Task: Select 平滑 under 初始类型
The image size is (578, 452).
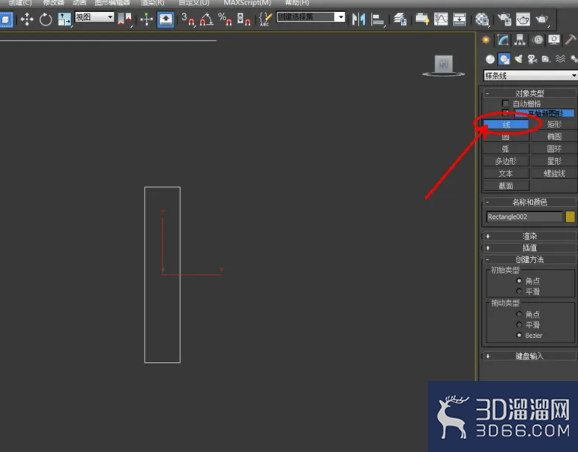Action: 519,291
